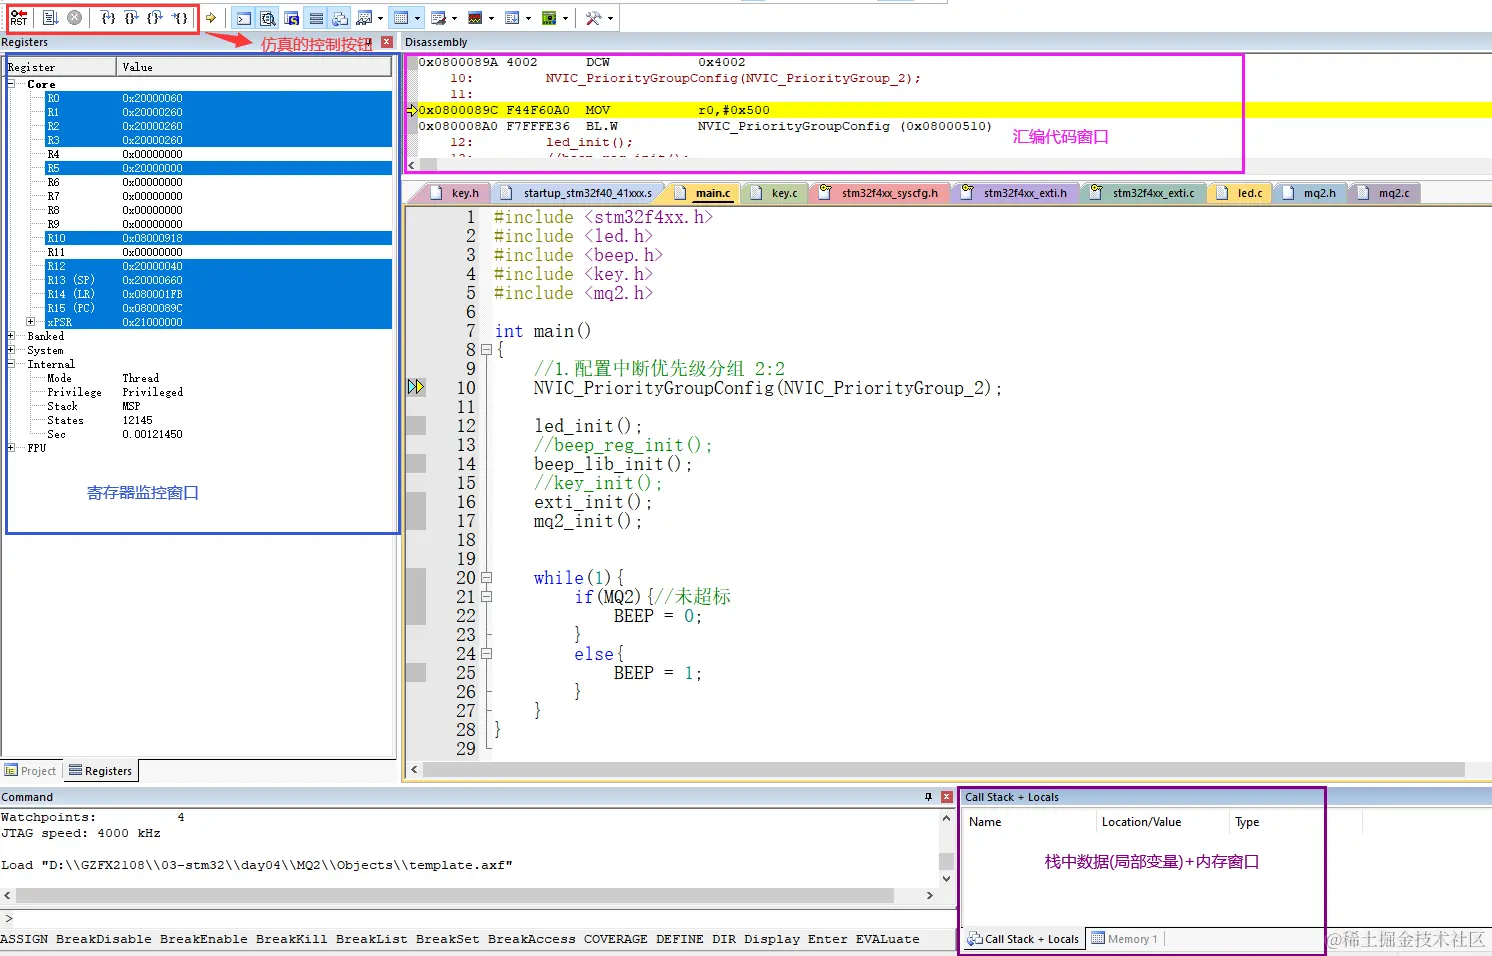Open the Toolbox dropdown arrow
This screenshot has width=1492, height=956.
[610, 18]
